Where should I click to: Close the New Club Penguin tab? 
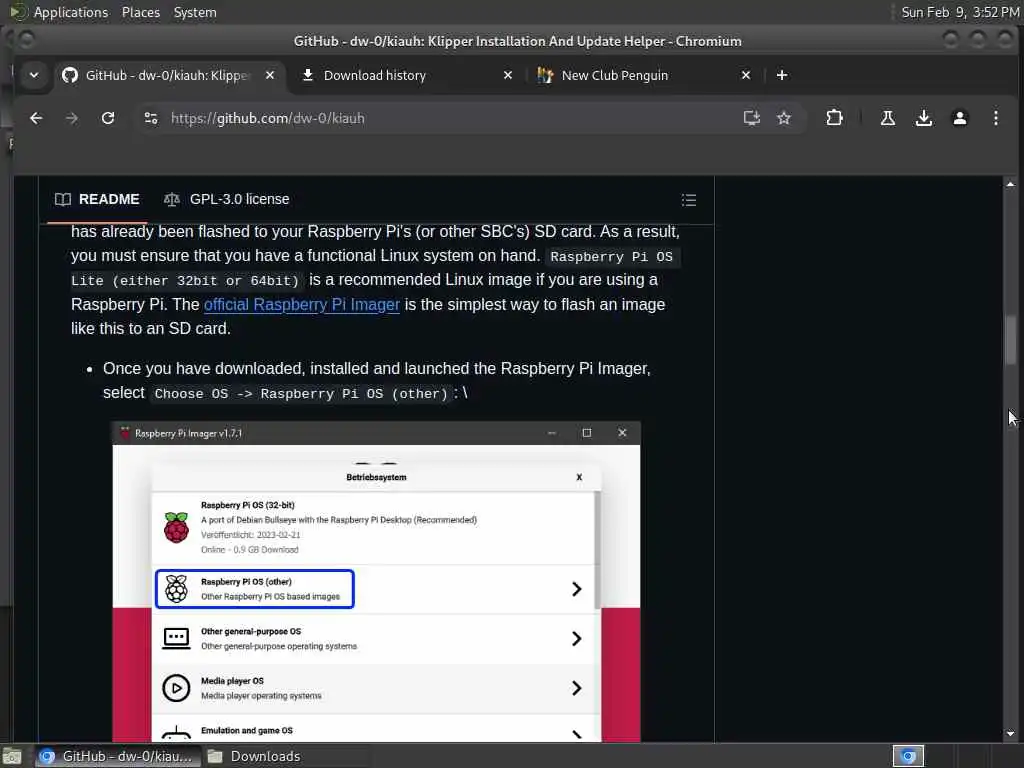(x=746, y=75)
